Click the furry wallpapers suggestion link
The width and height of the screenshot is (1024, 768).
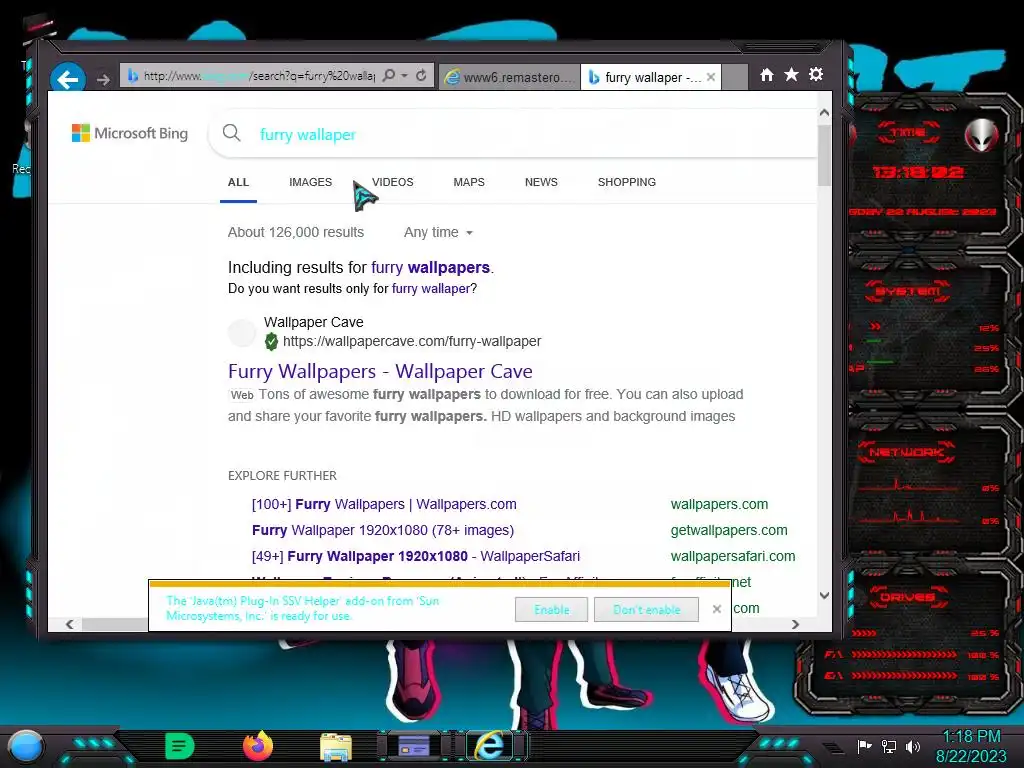pos(430,268)
